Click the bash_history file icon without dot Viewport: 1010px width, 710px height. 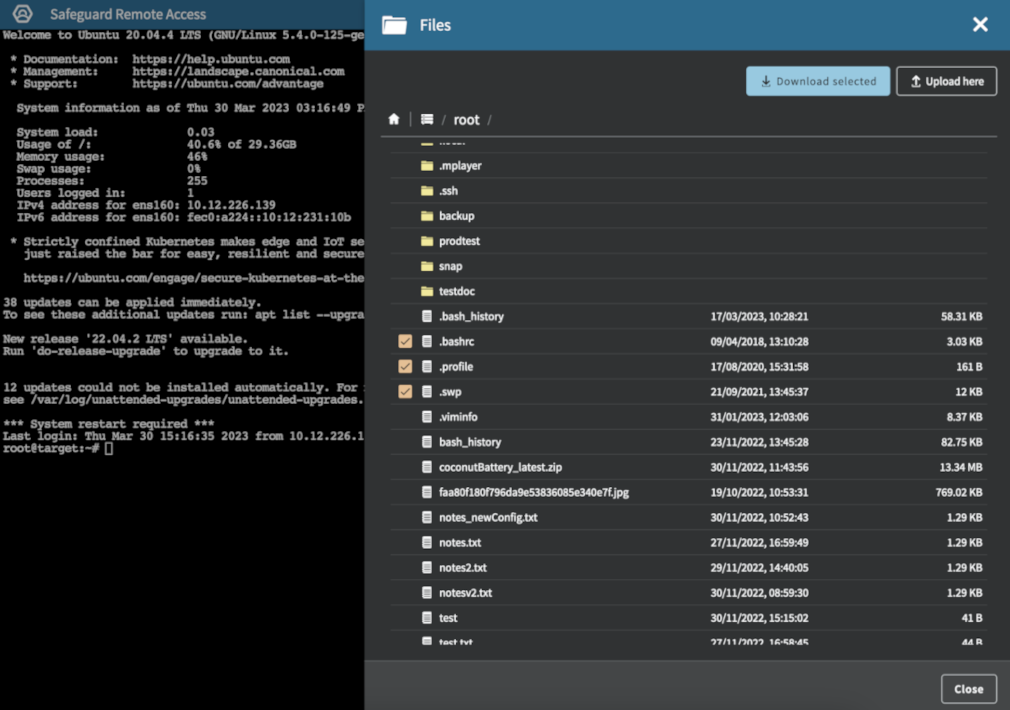[x=426, y=442]
